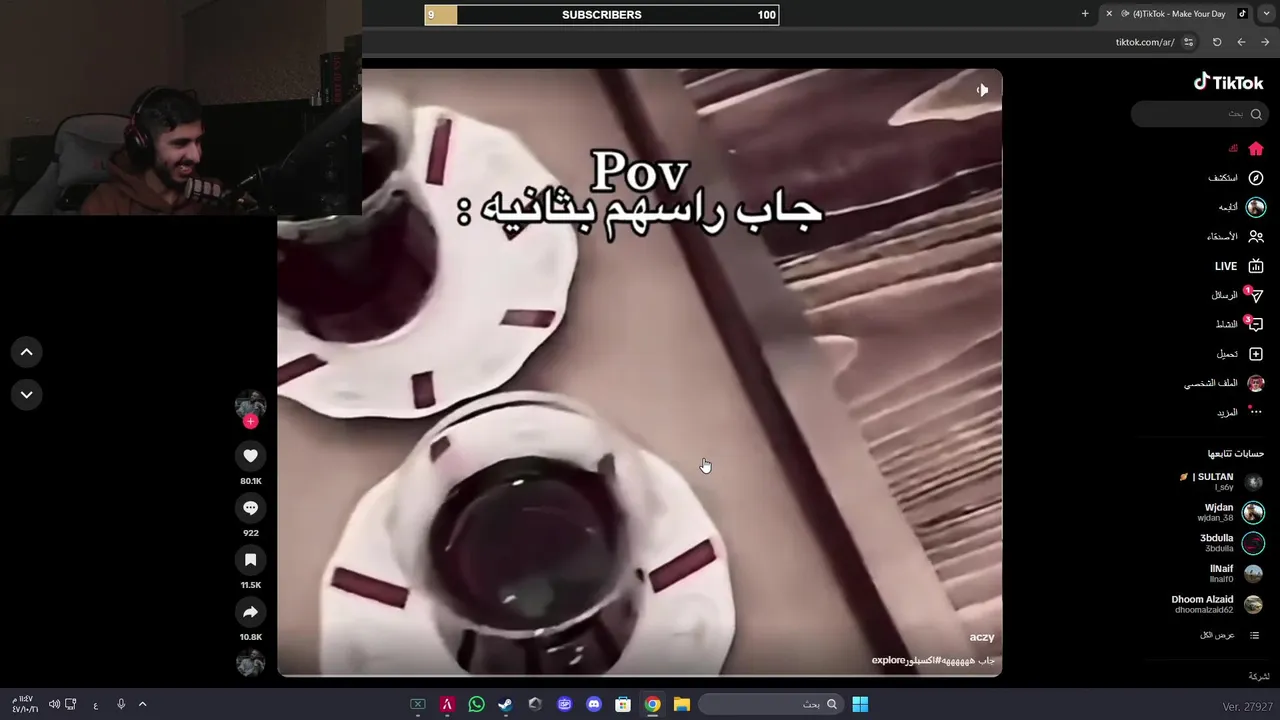
Task: Select the TikTok - Make Your Day tab
Action: 1180,14
